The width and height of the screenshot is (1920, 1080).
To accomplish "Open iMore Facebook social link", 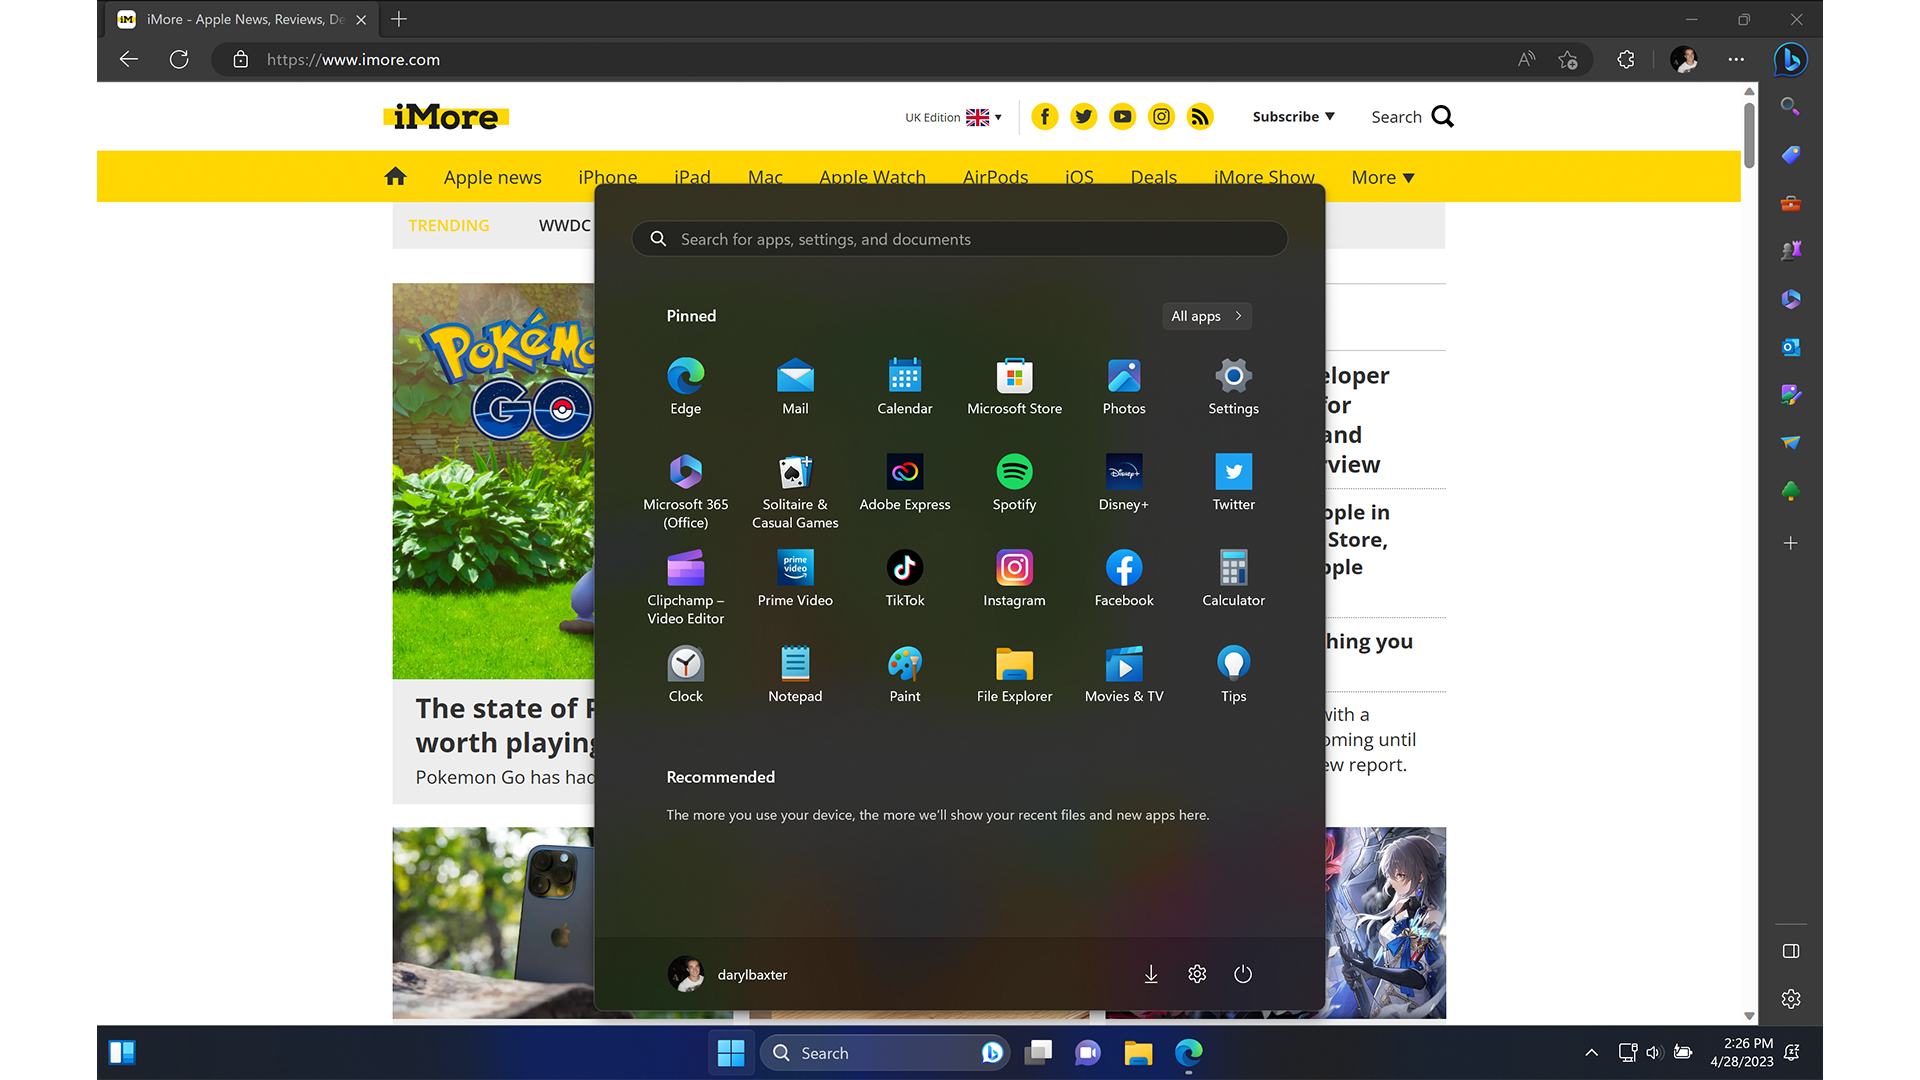I will coord(1044,117).
